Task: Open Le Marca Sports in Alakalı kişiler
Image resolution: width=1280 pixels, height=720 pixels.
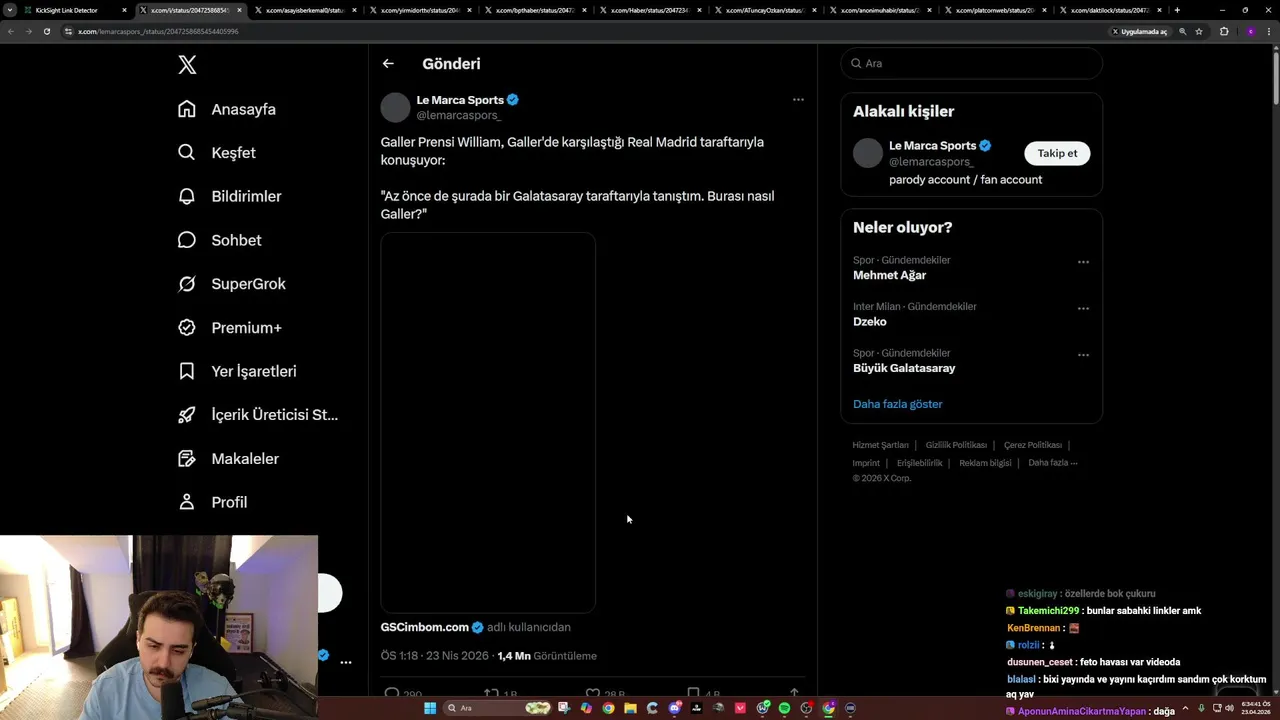Action: [932, 145]
